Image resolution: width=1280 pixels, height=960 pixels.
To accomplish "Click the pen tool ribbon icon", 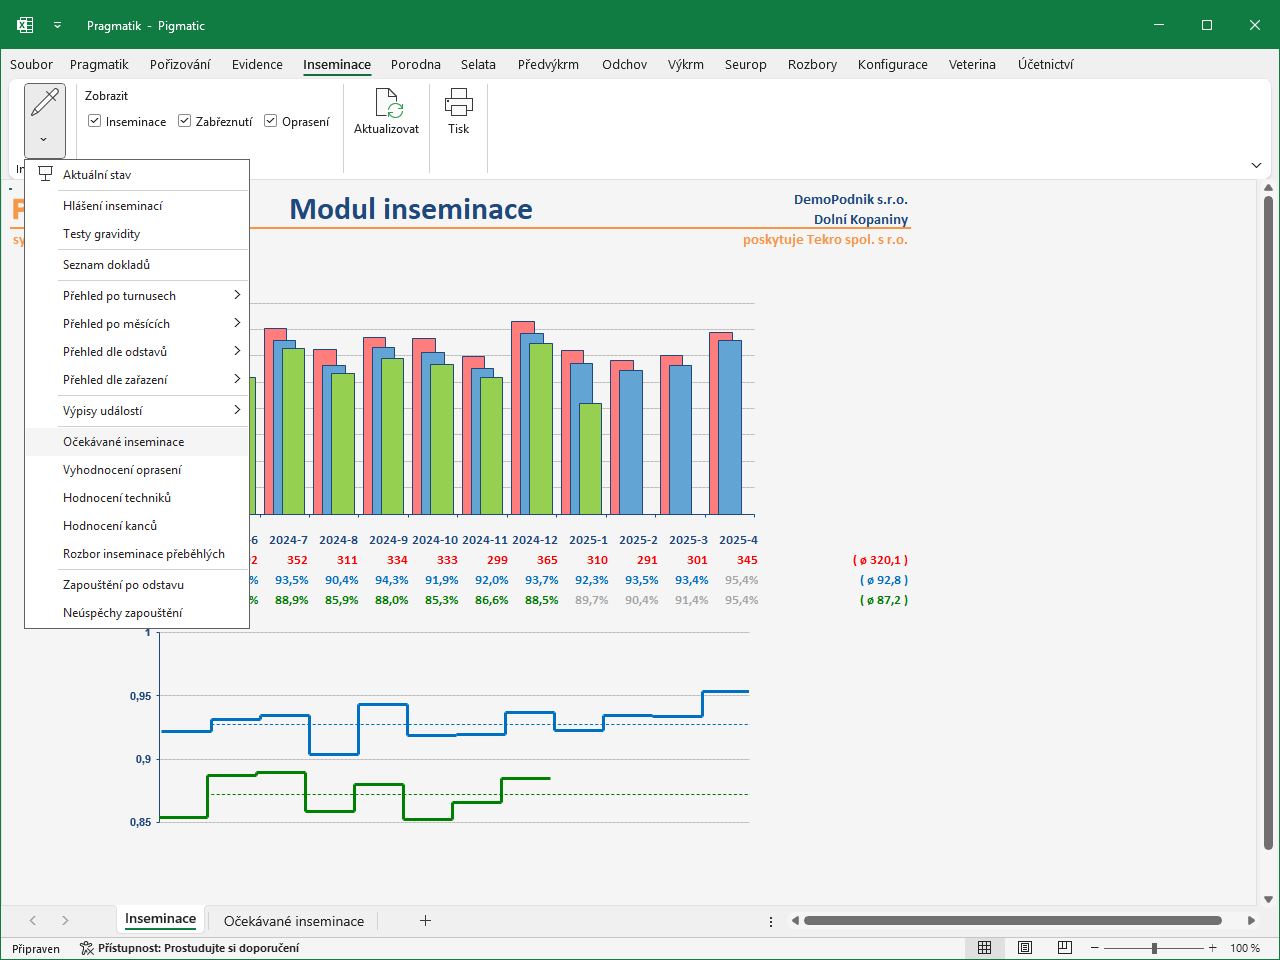I will point(45,102).
